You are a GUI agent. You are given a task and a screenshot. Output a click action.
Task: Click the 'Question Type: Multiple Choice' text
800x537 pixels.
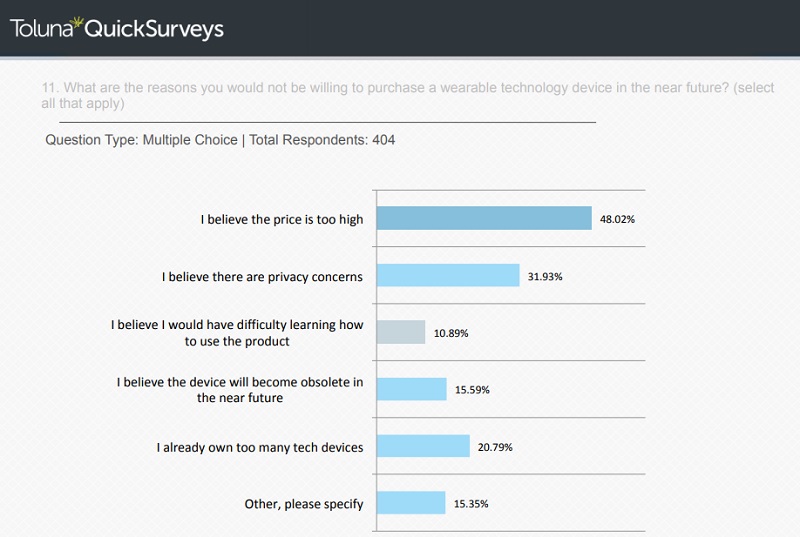[139, 140]
